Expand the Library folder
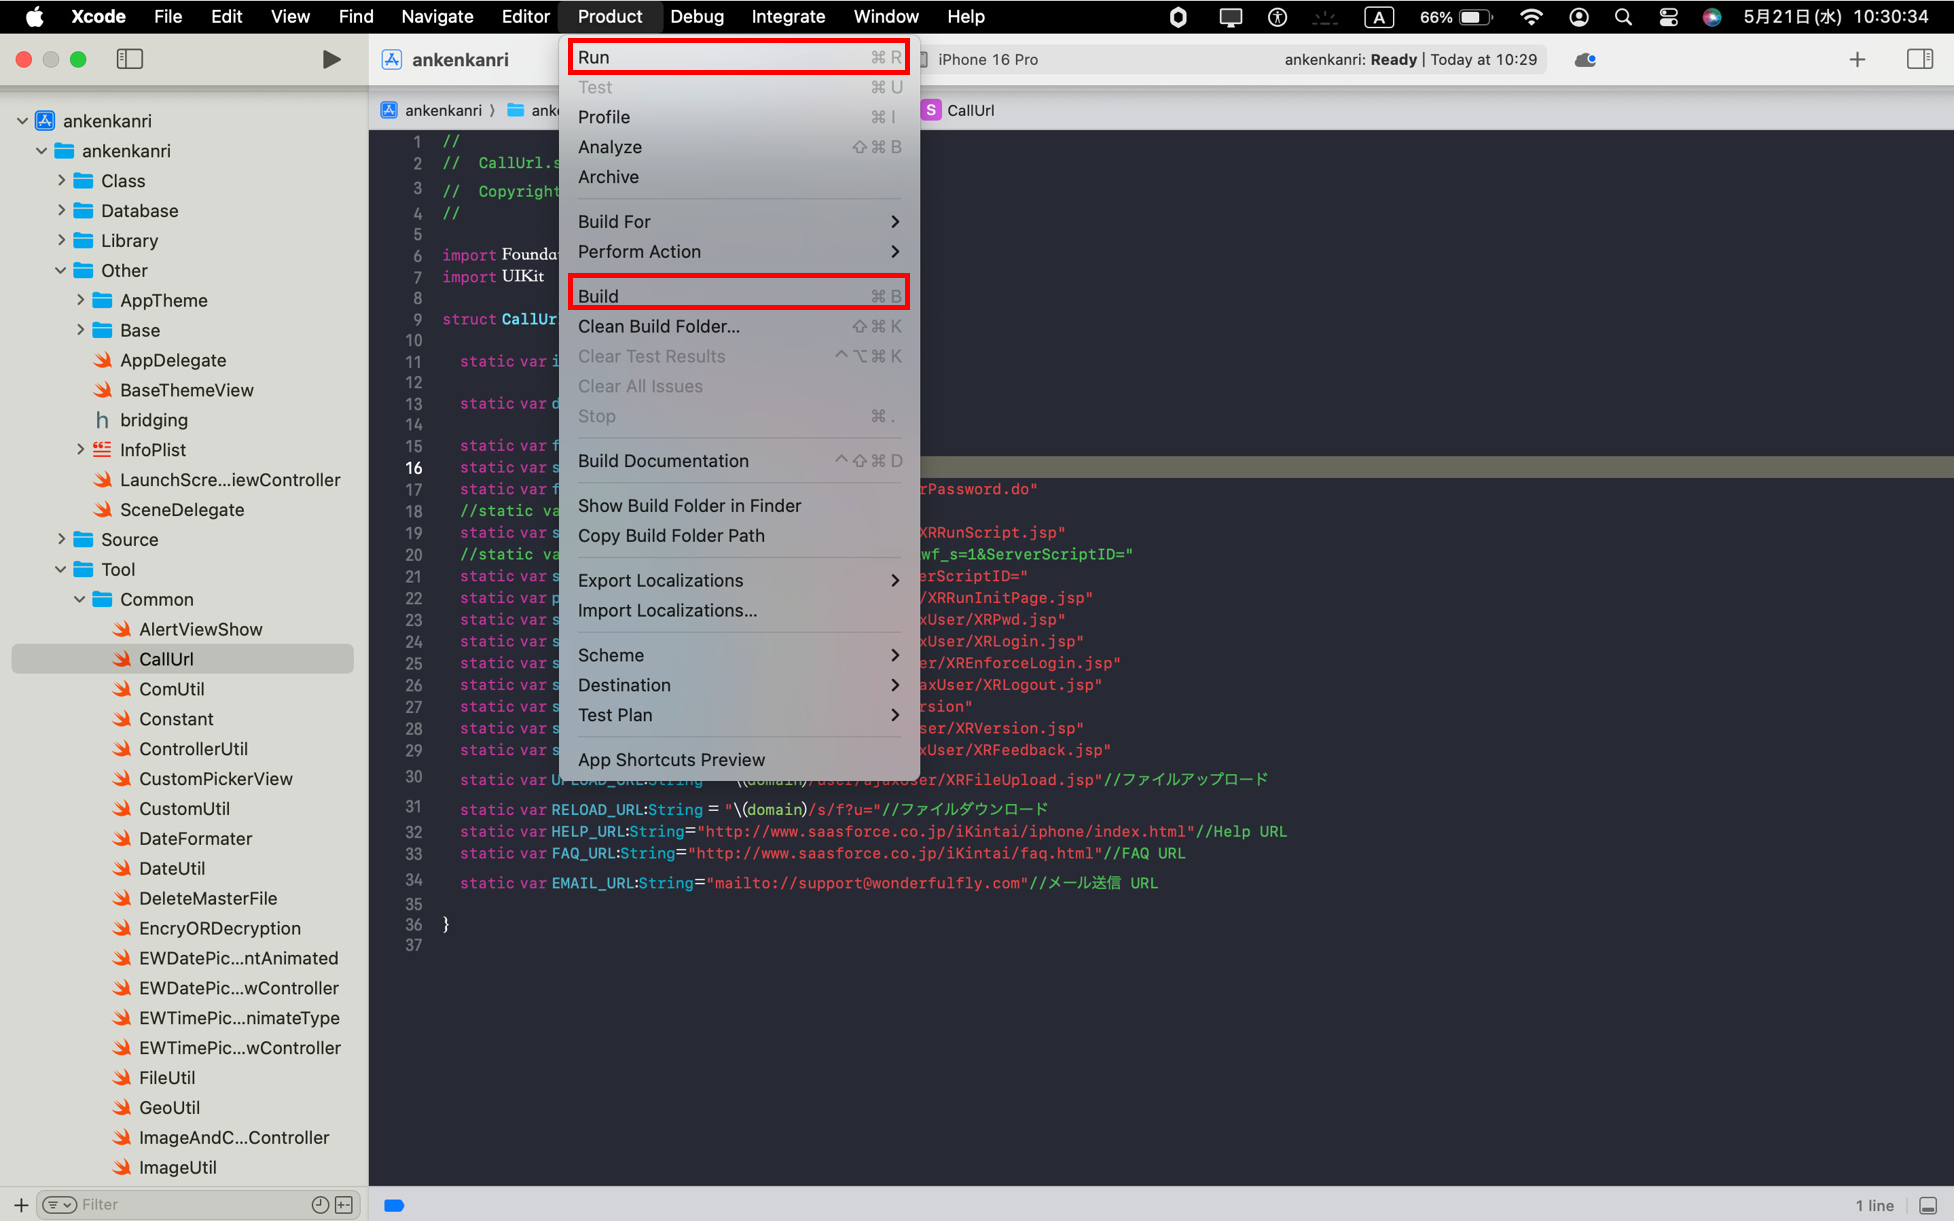The width and height of the screenshot is (1954, 1221). [61, 241]
